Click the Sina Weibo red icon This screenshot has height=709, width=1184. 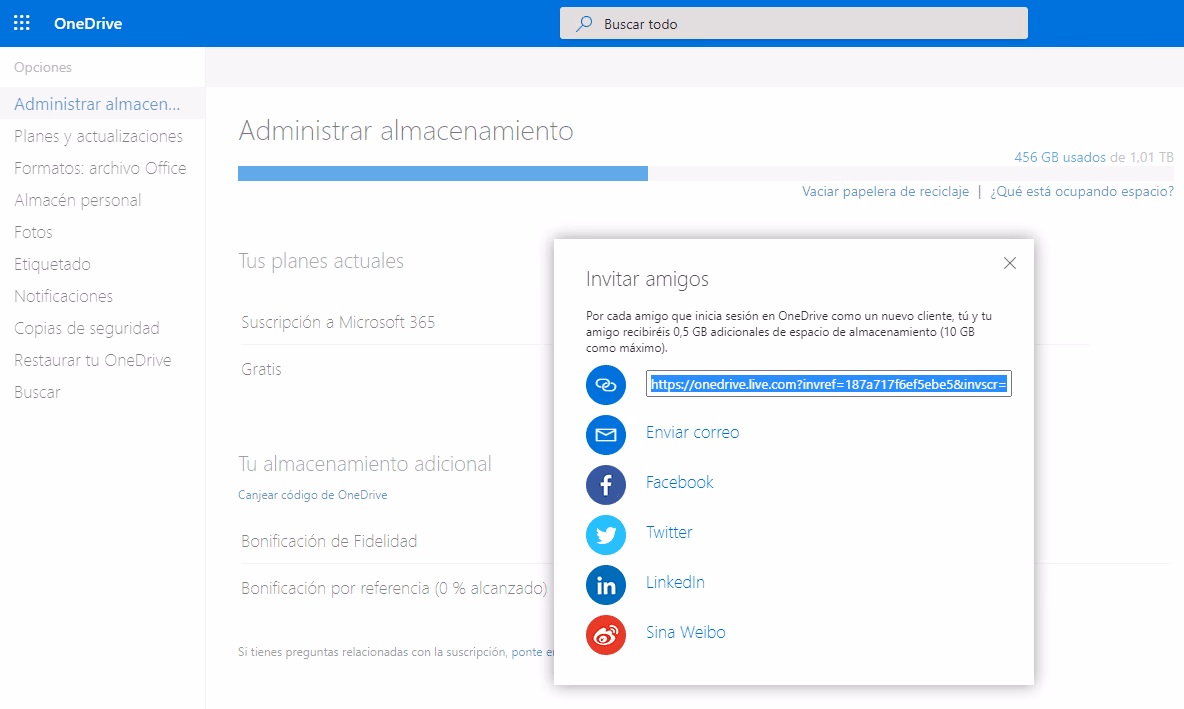606,634
